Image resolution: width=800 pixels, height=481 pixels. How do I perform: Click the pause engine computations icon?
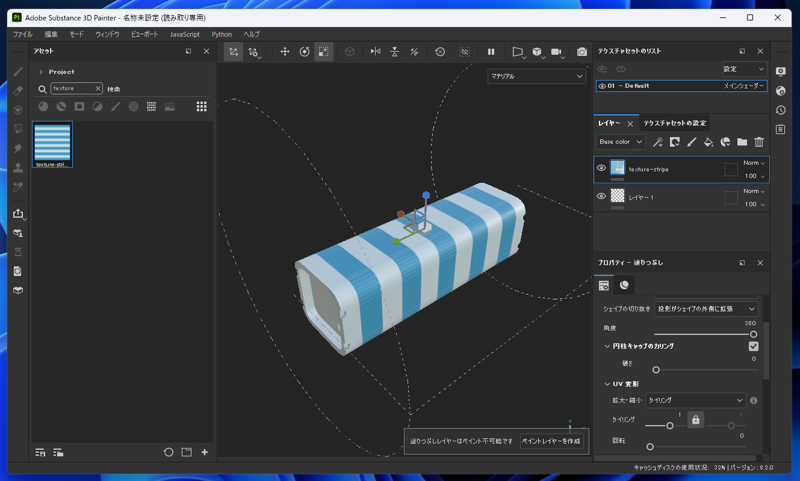491,52
